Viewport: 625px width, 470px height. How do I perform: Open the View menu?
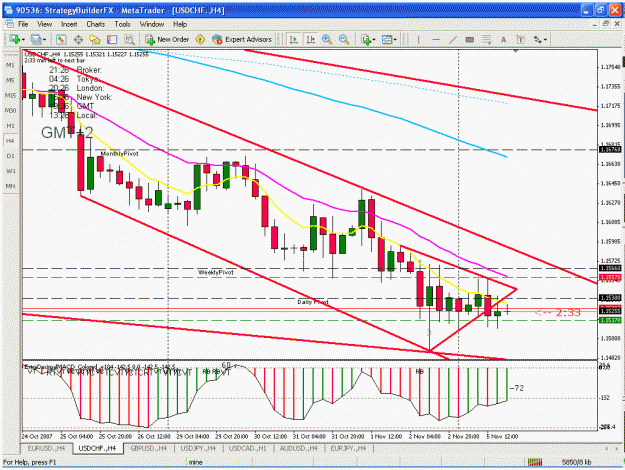(x=44, y=24)
